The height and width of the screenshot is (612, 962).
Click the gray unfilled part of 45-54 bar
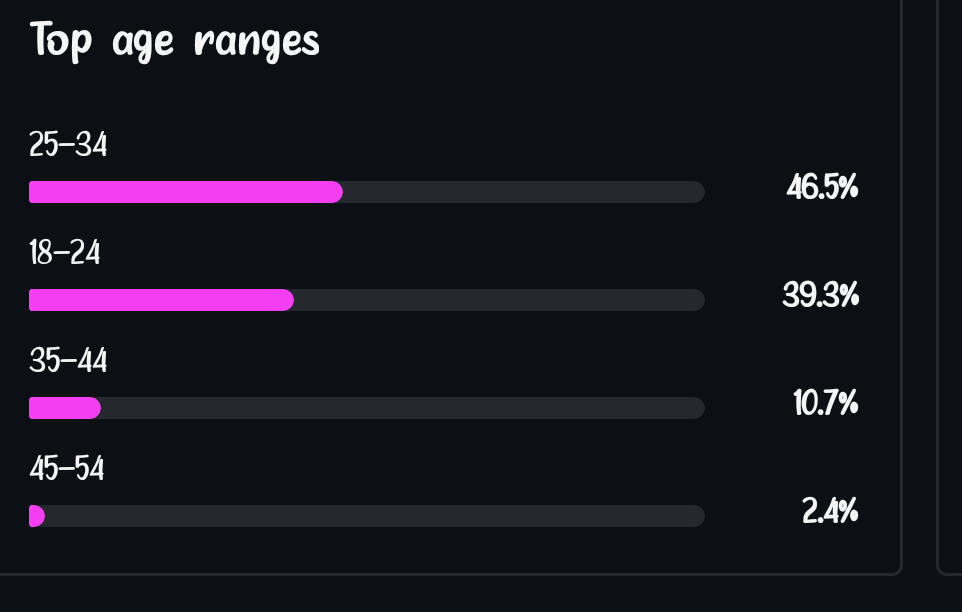click(x=374, y=516)
